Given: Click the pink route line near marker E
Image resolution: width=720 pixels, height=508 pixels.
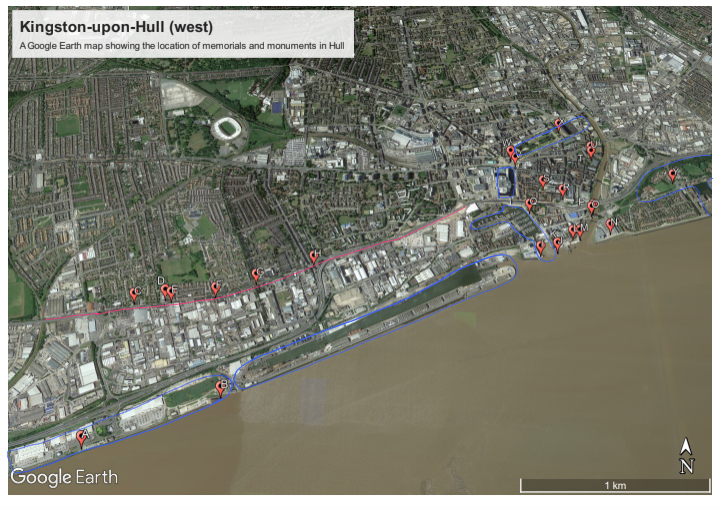Looking at the screenshot, I should 171,304.
